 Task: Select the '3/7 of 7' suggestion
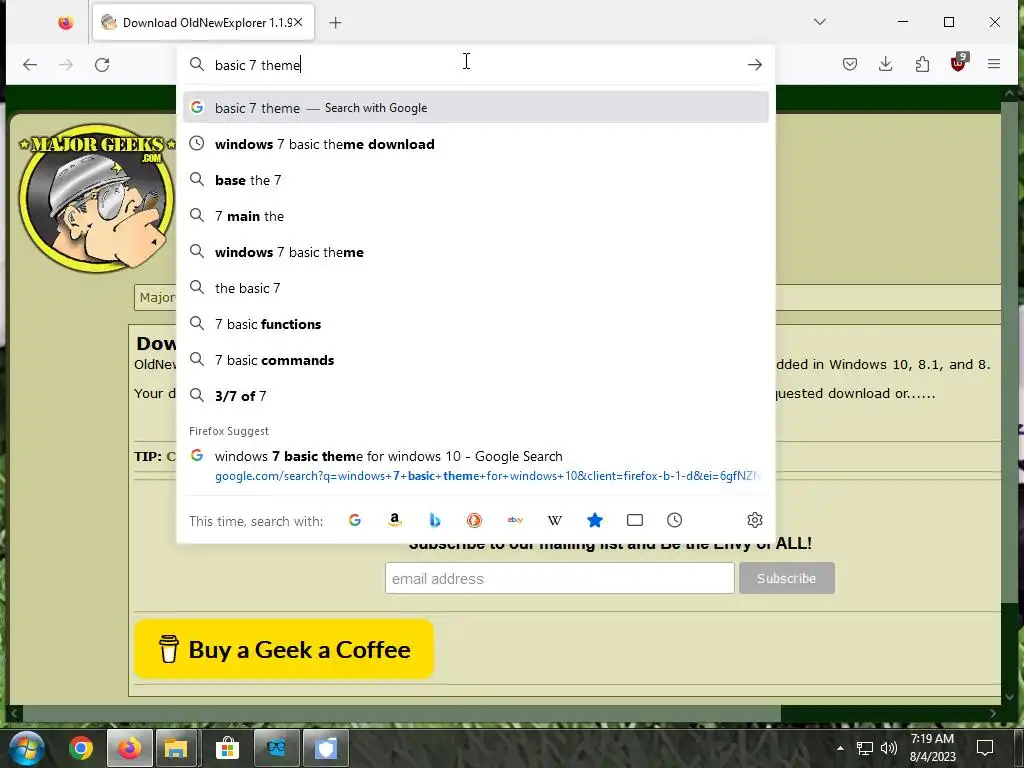[475, 396]
